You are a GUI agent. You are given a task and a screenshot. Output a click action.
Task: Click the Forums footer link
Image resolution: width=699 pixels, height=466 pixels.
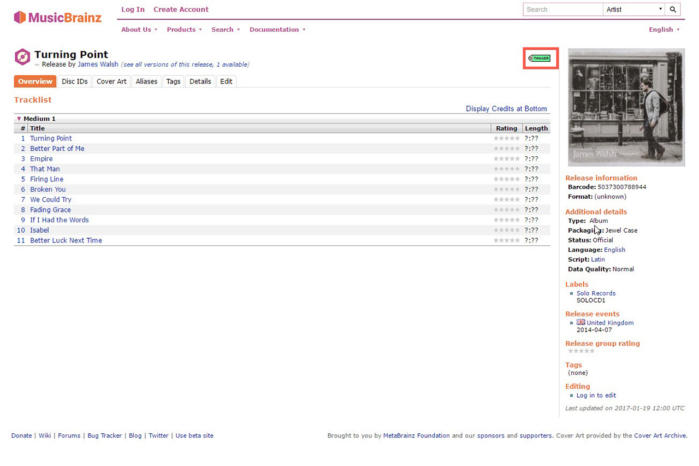point(69,436)
